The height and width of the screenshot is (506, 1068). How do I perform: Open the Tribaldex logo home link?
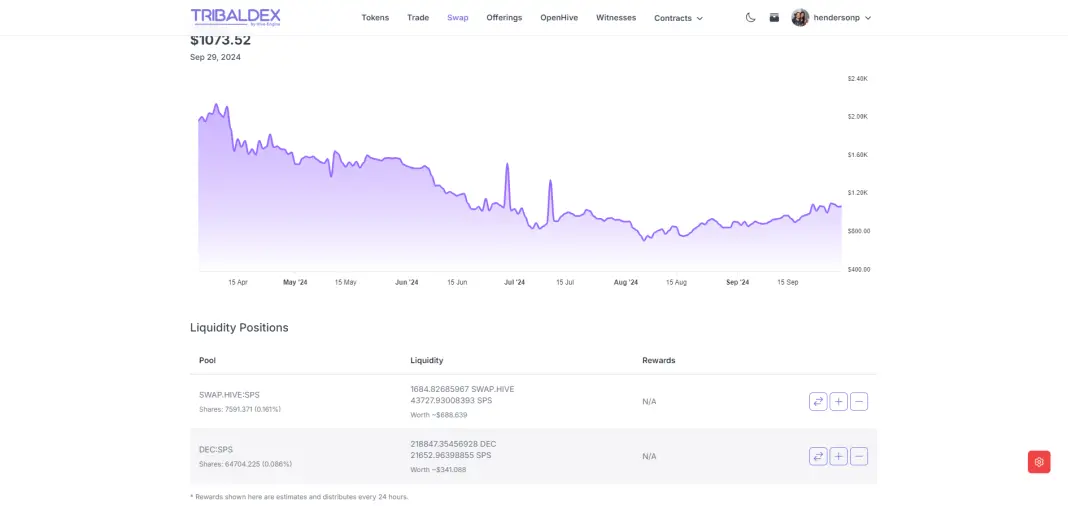pos(236,17)
